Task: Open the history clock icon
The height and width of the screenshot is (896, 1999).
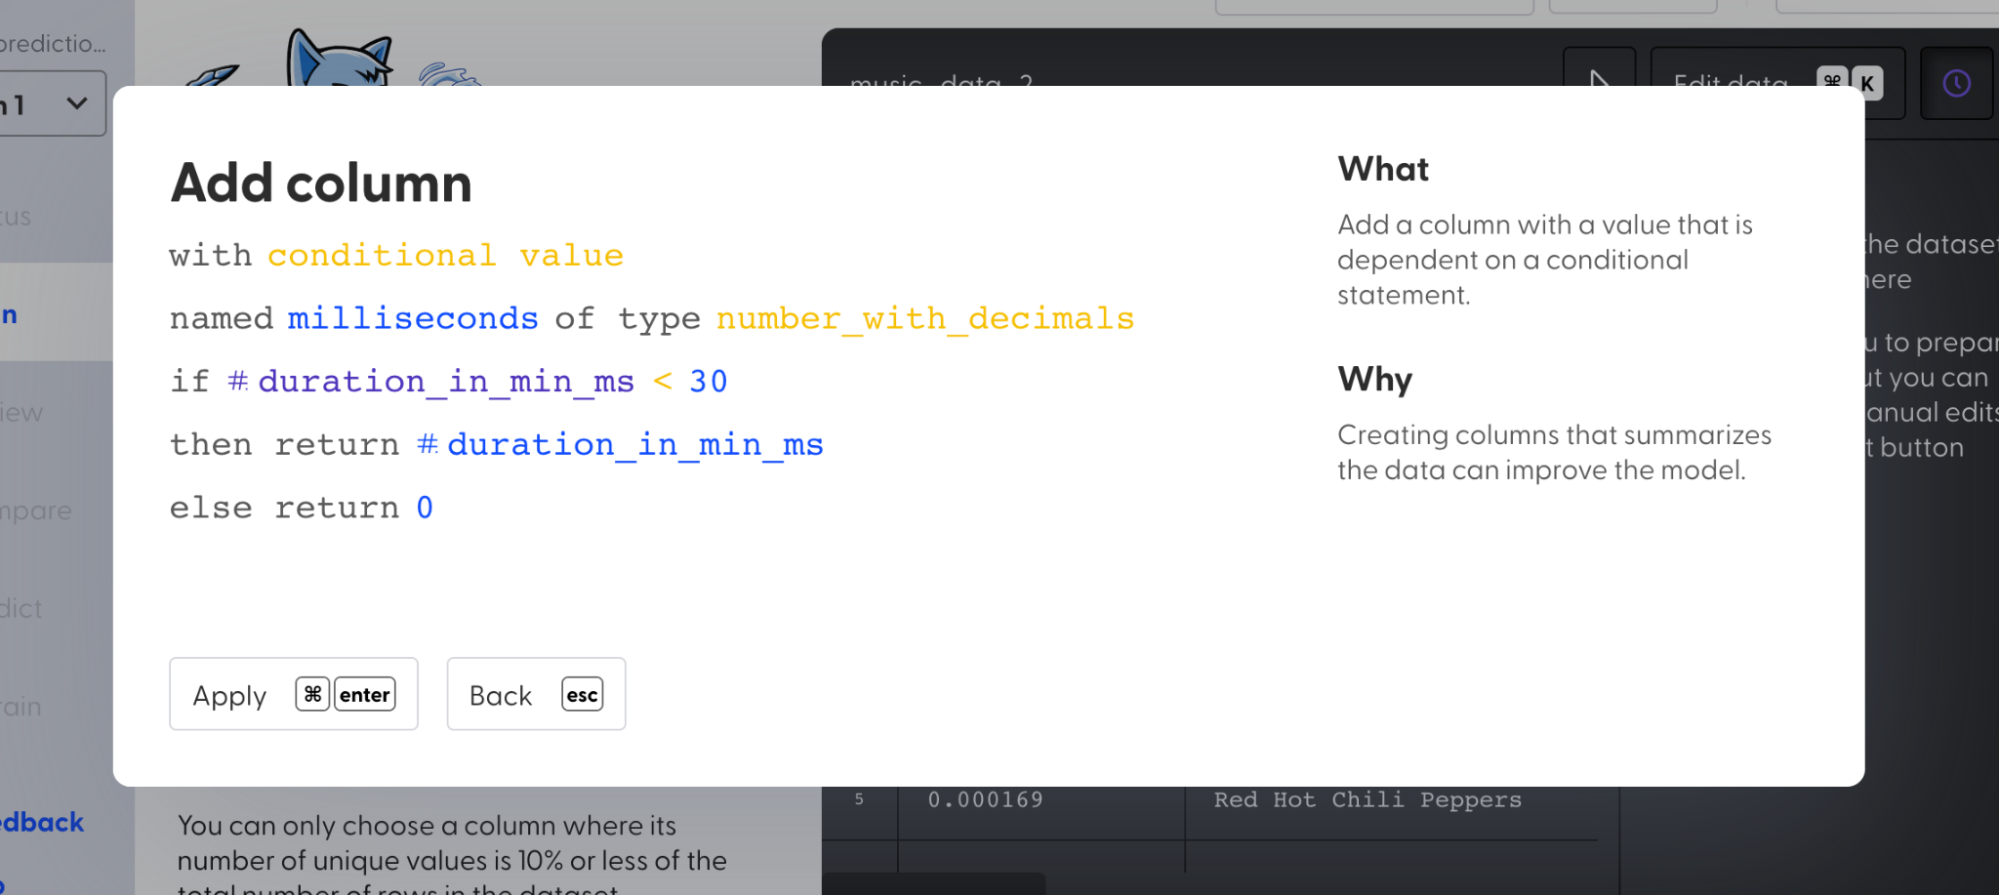Action: [1956, 83]
